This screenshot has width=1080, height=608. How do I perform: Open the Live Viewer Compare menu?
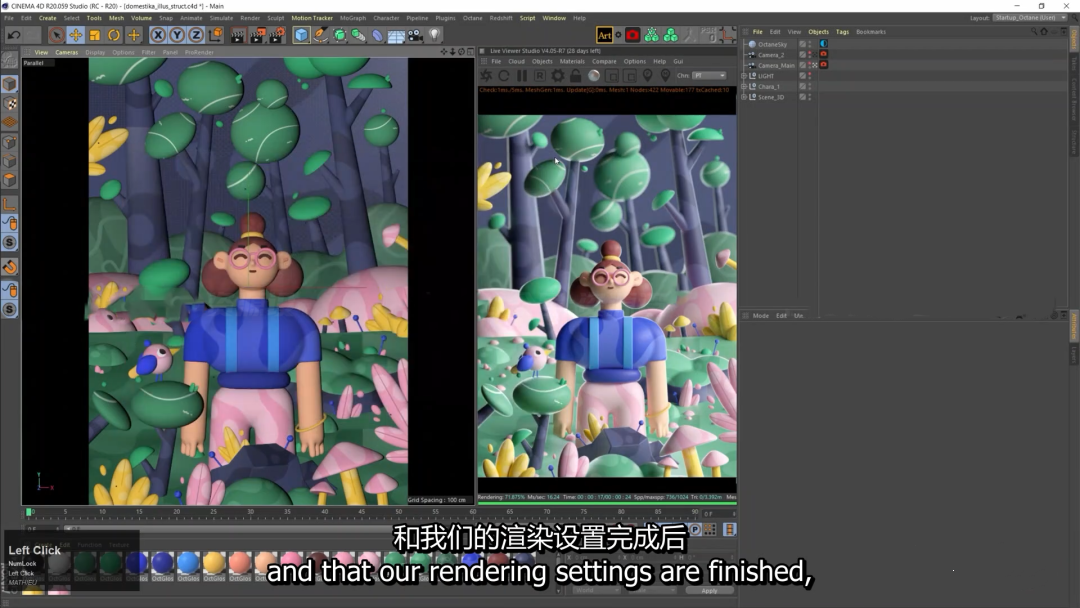604,61
